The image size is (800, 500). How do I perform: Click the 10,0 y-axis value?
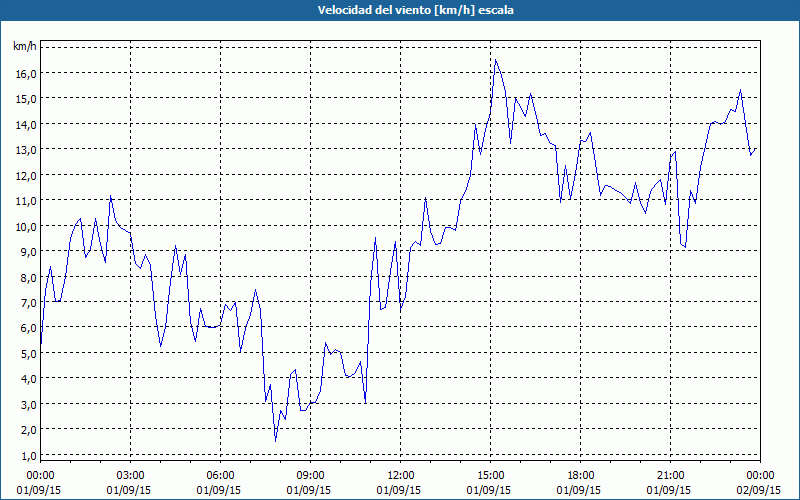(26, 227)
